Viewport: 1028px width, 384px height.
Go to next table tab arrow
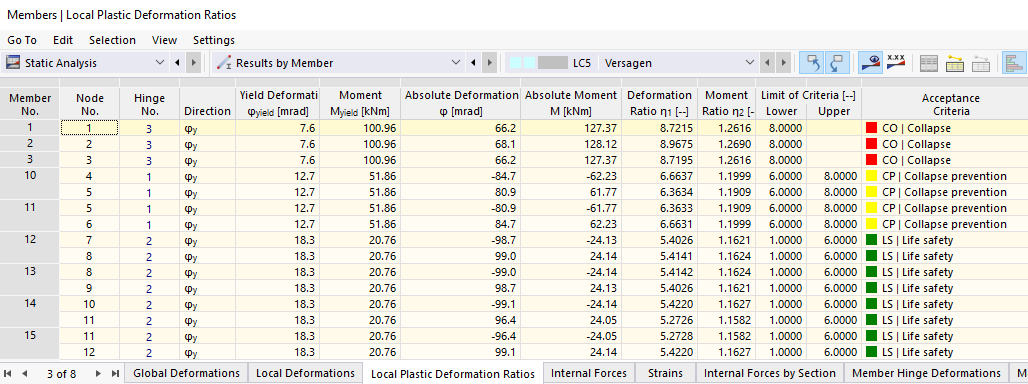[98, 374]
